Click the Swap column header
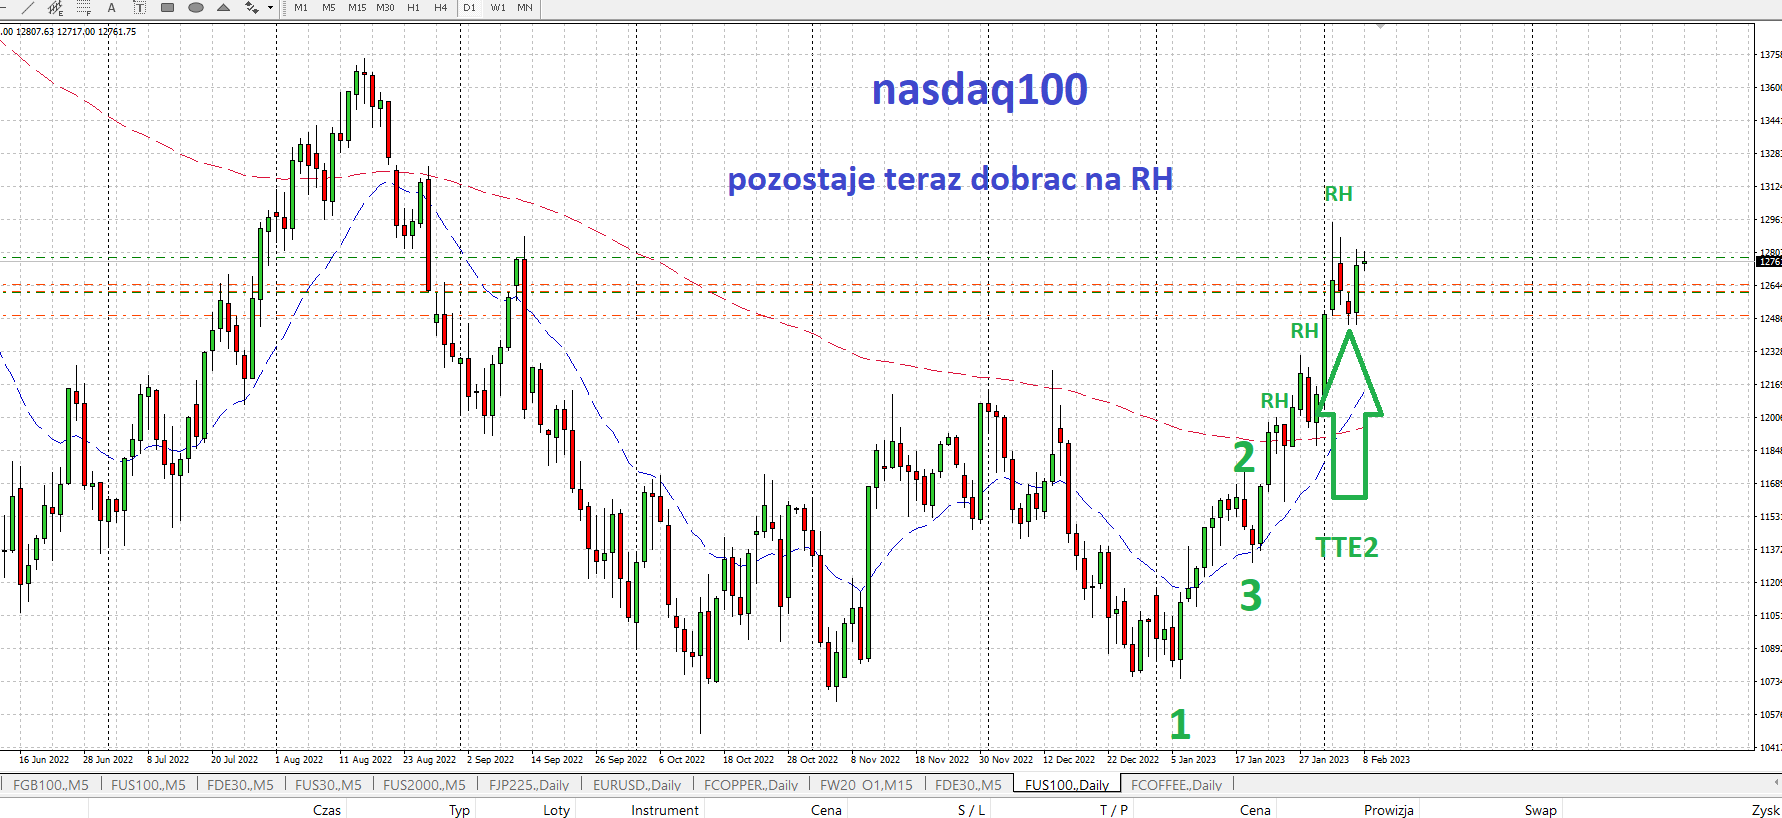 [1540, 810]
